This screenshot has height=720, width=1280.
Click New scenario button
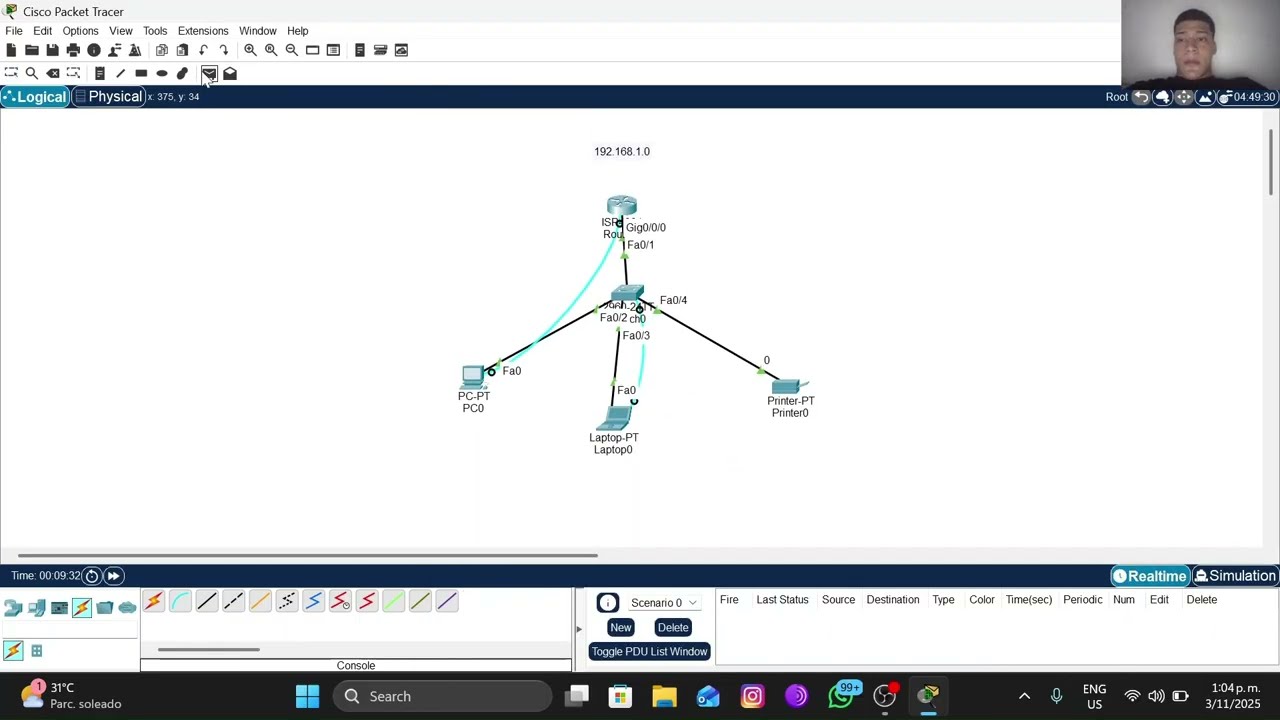click(x=620, y=628)
